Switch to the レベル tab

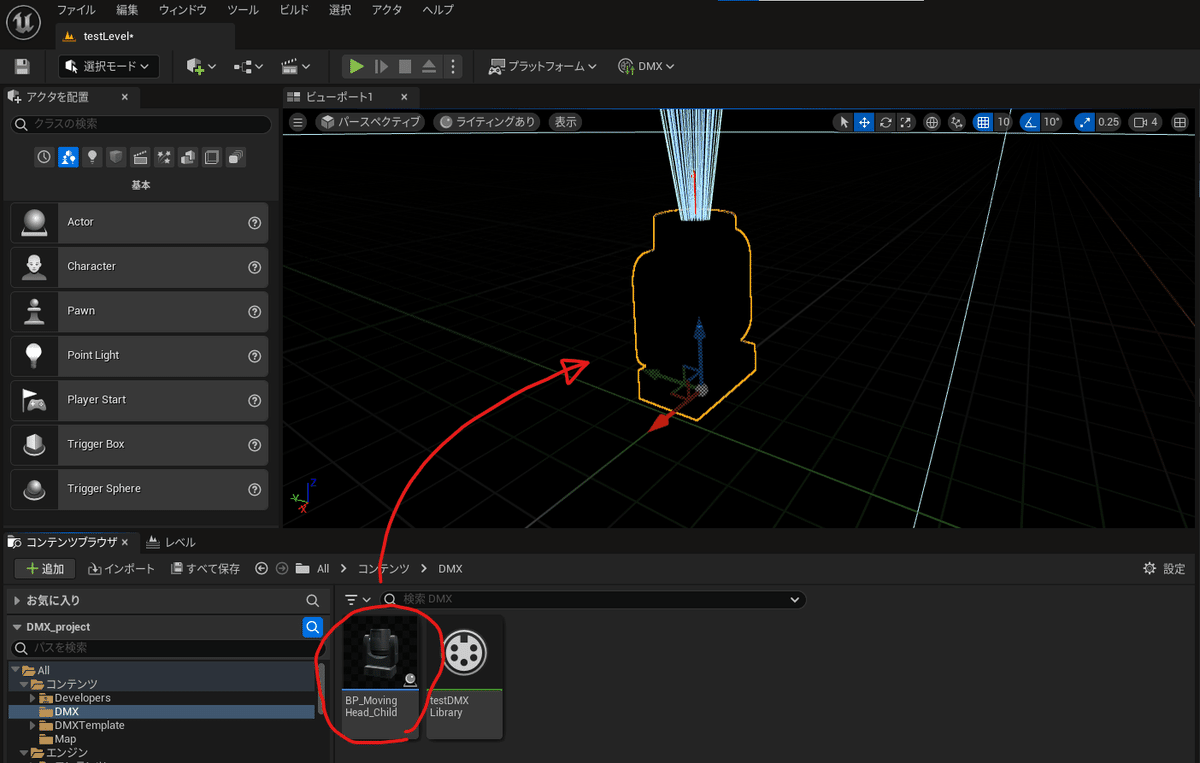(171, 542)
